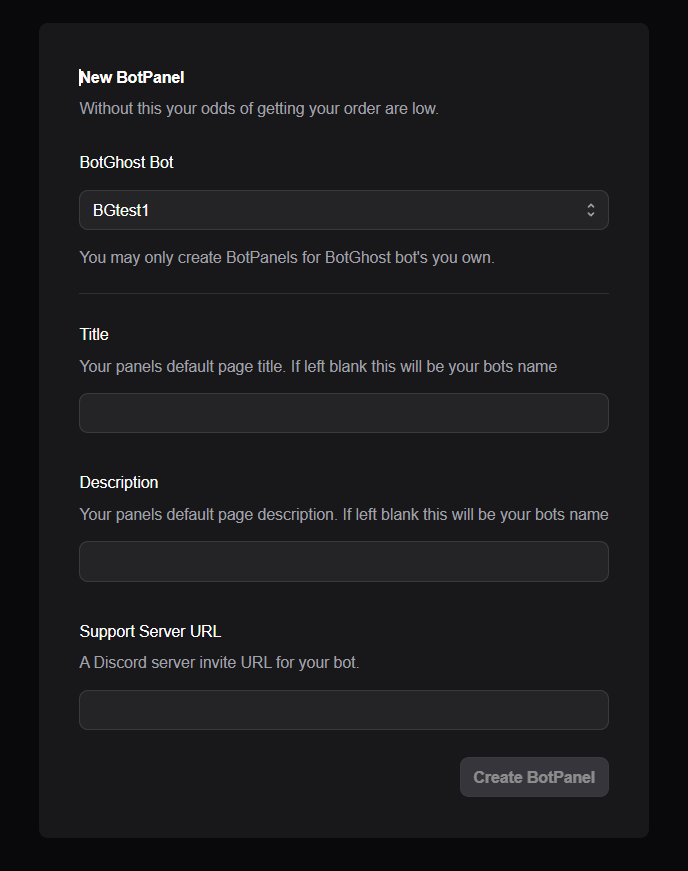Click the BotPanels ownership notice text
The width and height of the screenshot is (688, 871).
pyautogui.click(x=288, y=257)
